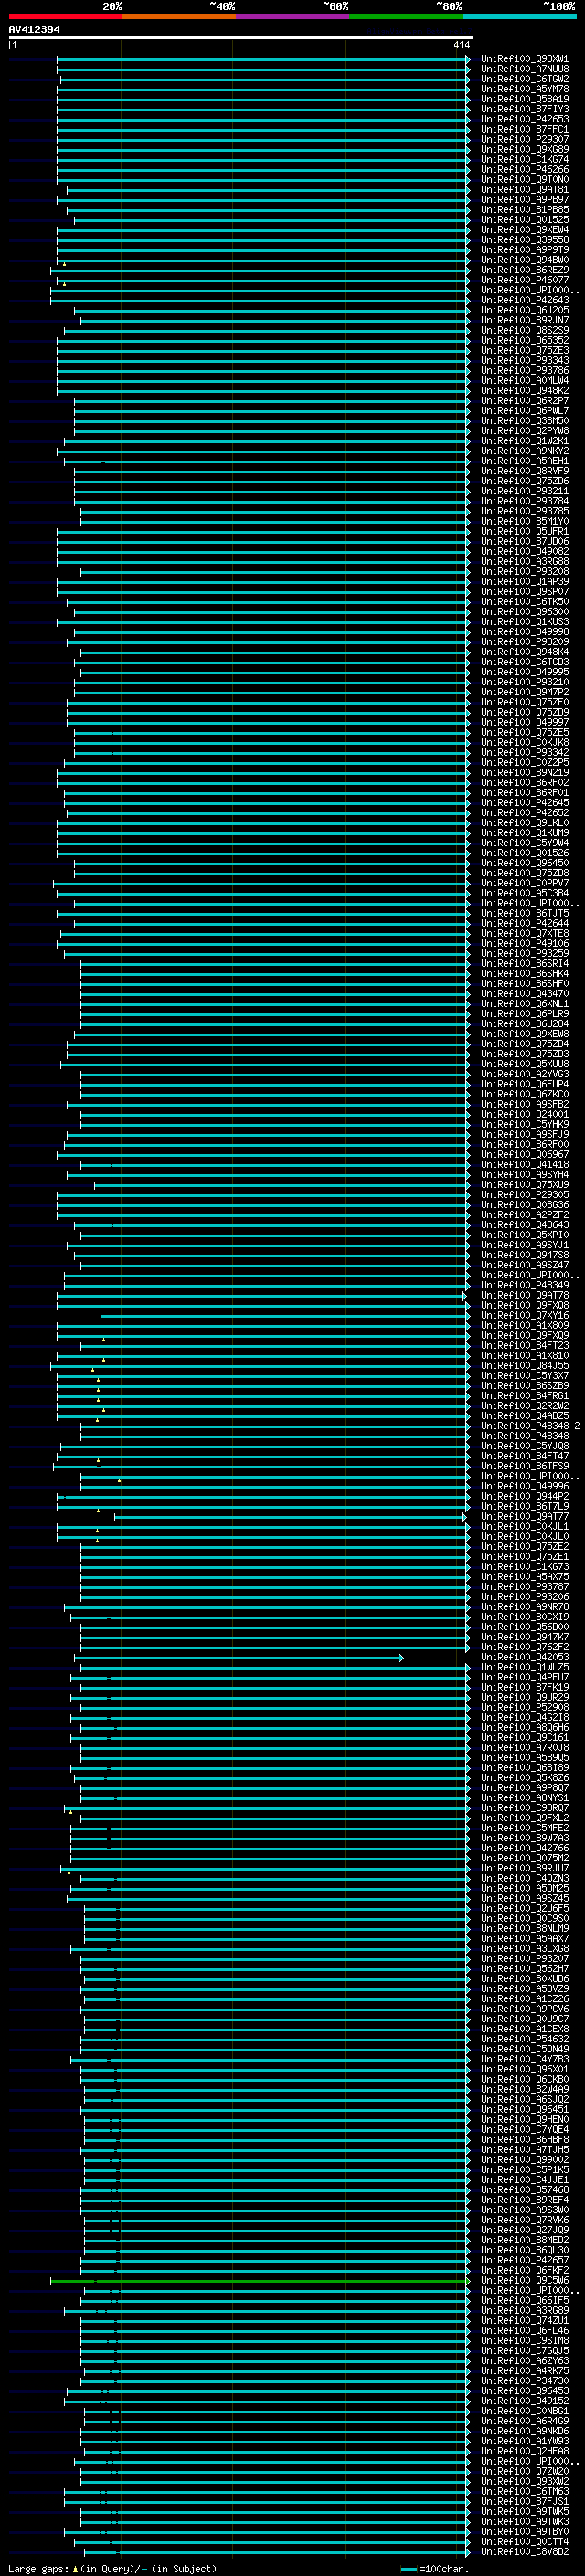Select hit label UniRef100_A1X809
Viewport: 585px width, 2576px height.
[525, 1325]
